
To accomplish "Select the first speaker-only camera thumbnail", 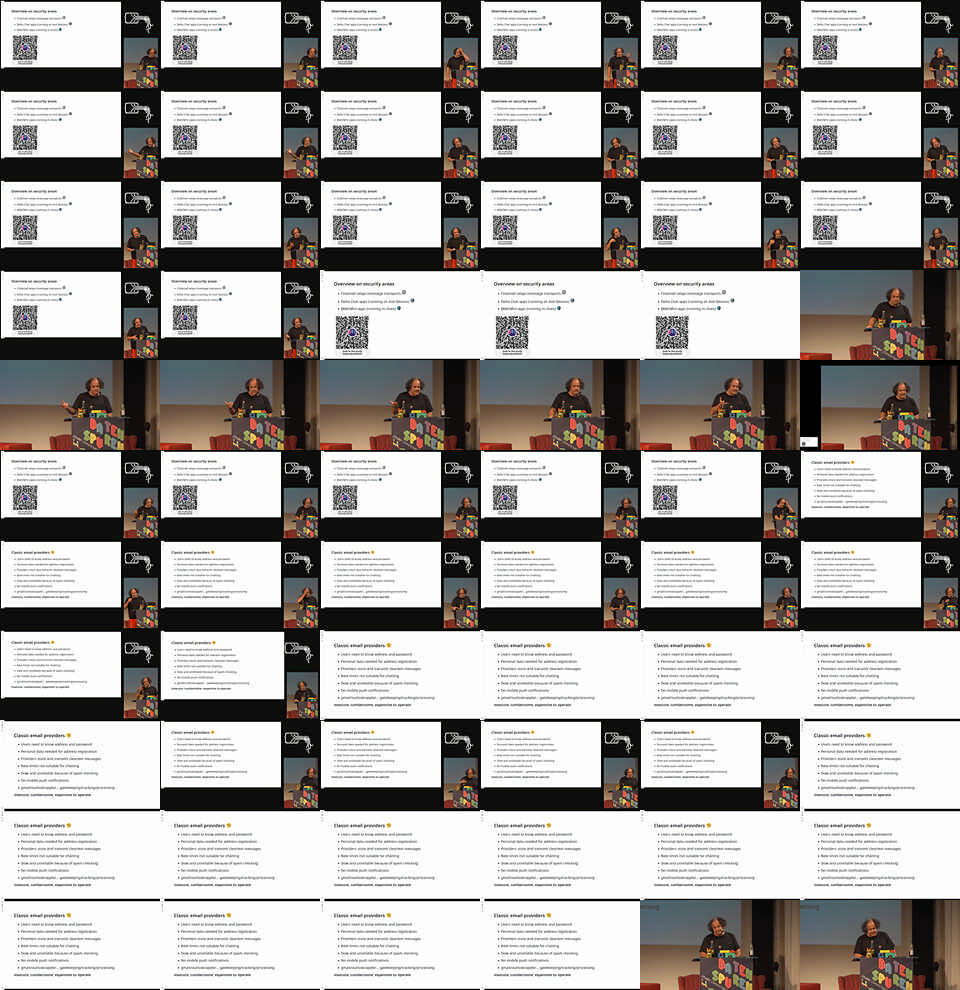I will point(880,315).
